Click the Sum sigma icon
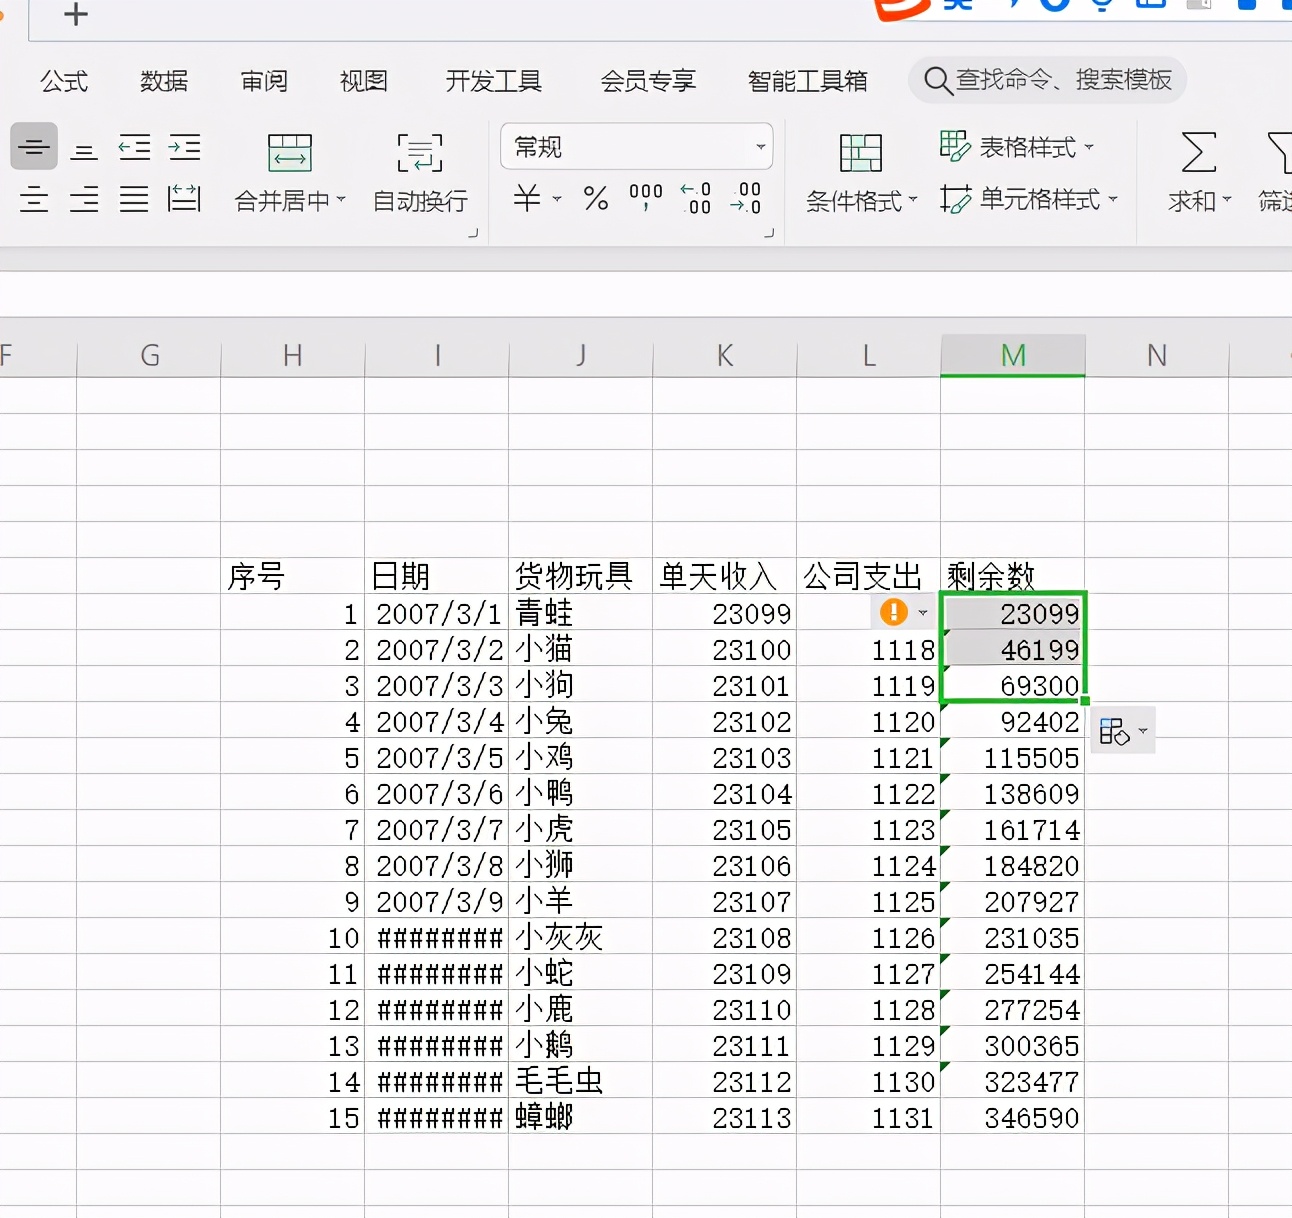Screen dimensions: 1292x1218 pyautogui.click(x=1198, y=153)
